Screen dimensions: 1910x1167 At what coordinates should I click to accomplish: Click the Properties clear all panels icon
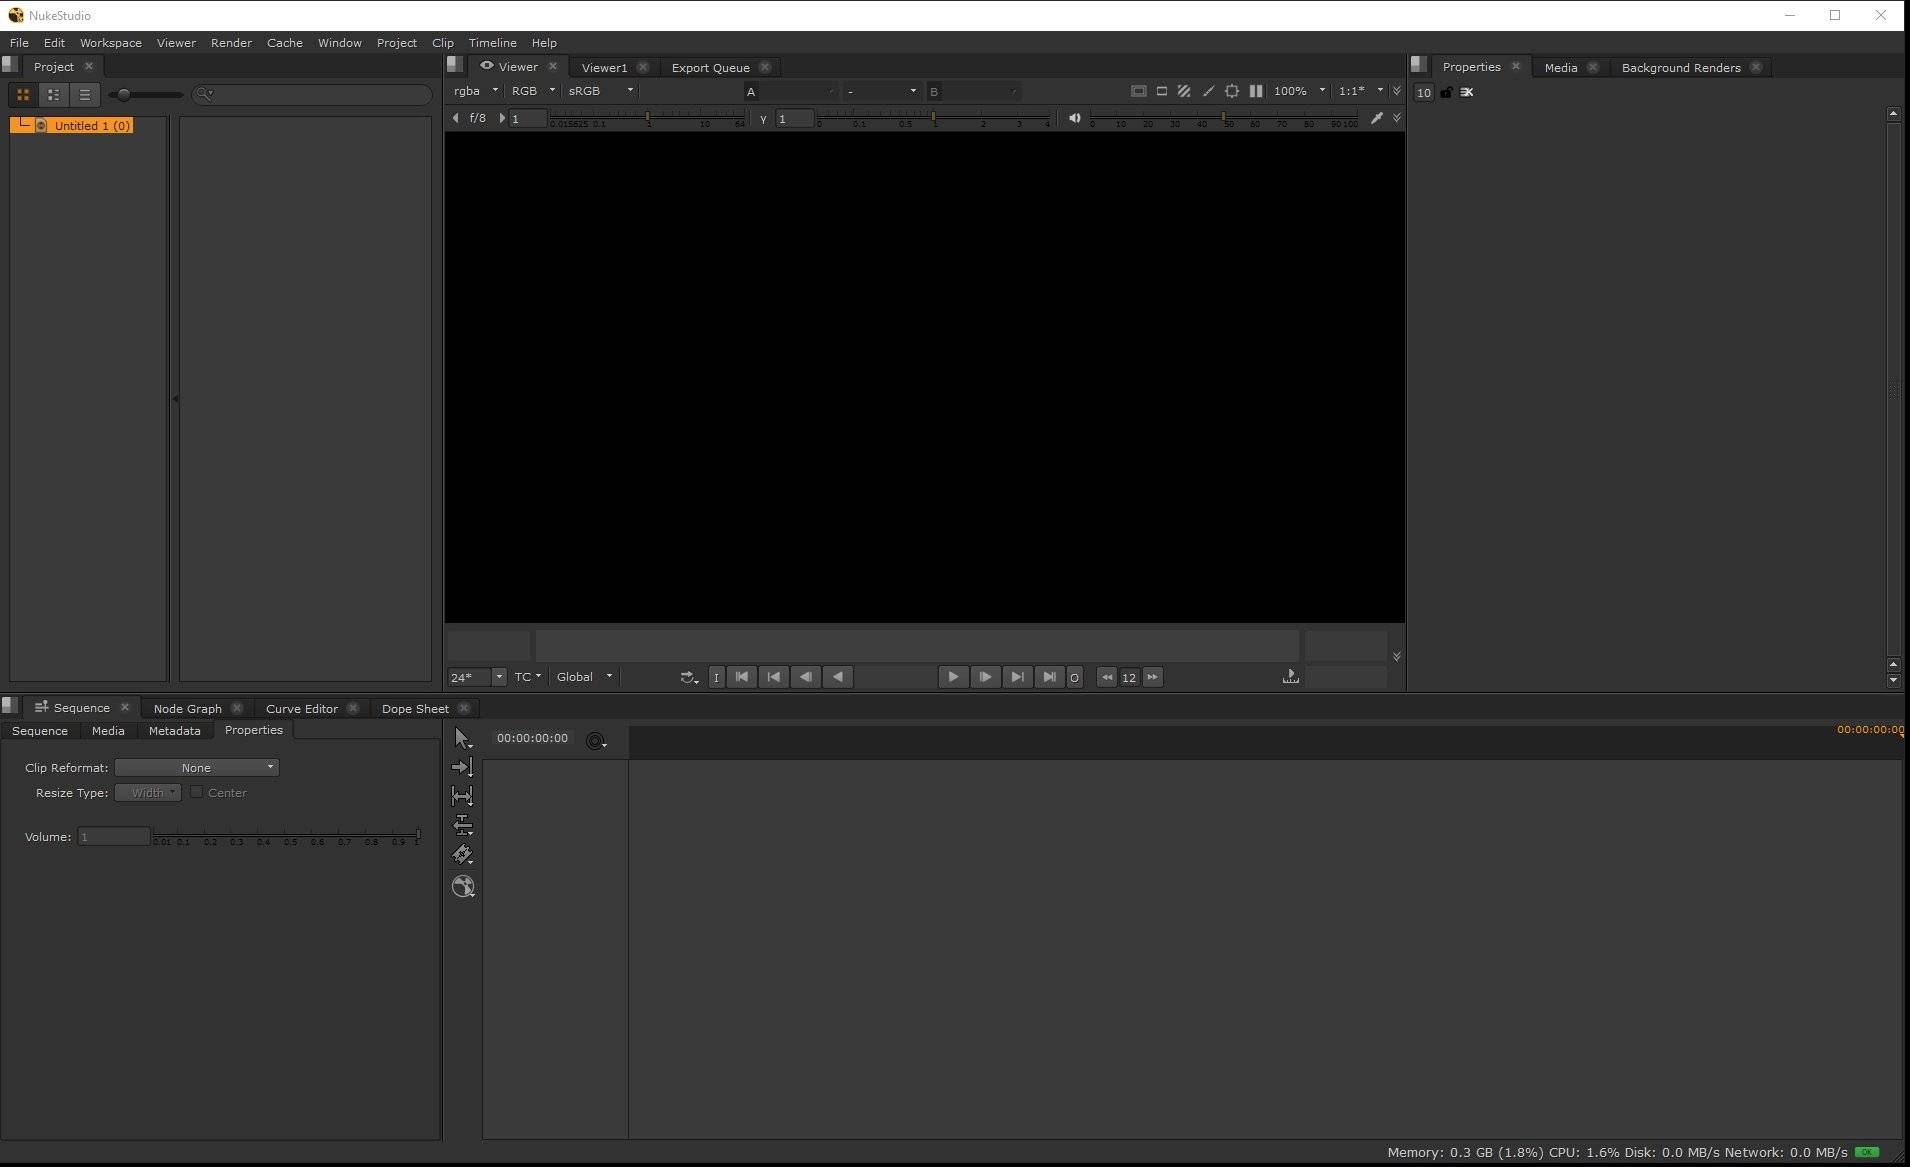pos(1467,92)
